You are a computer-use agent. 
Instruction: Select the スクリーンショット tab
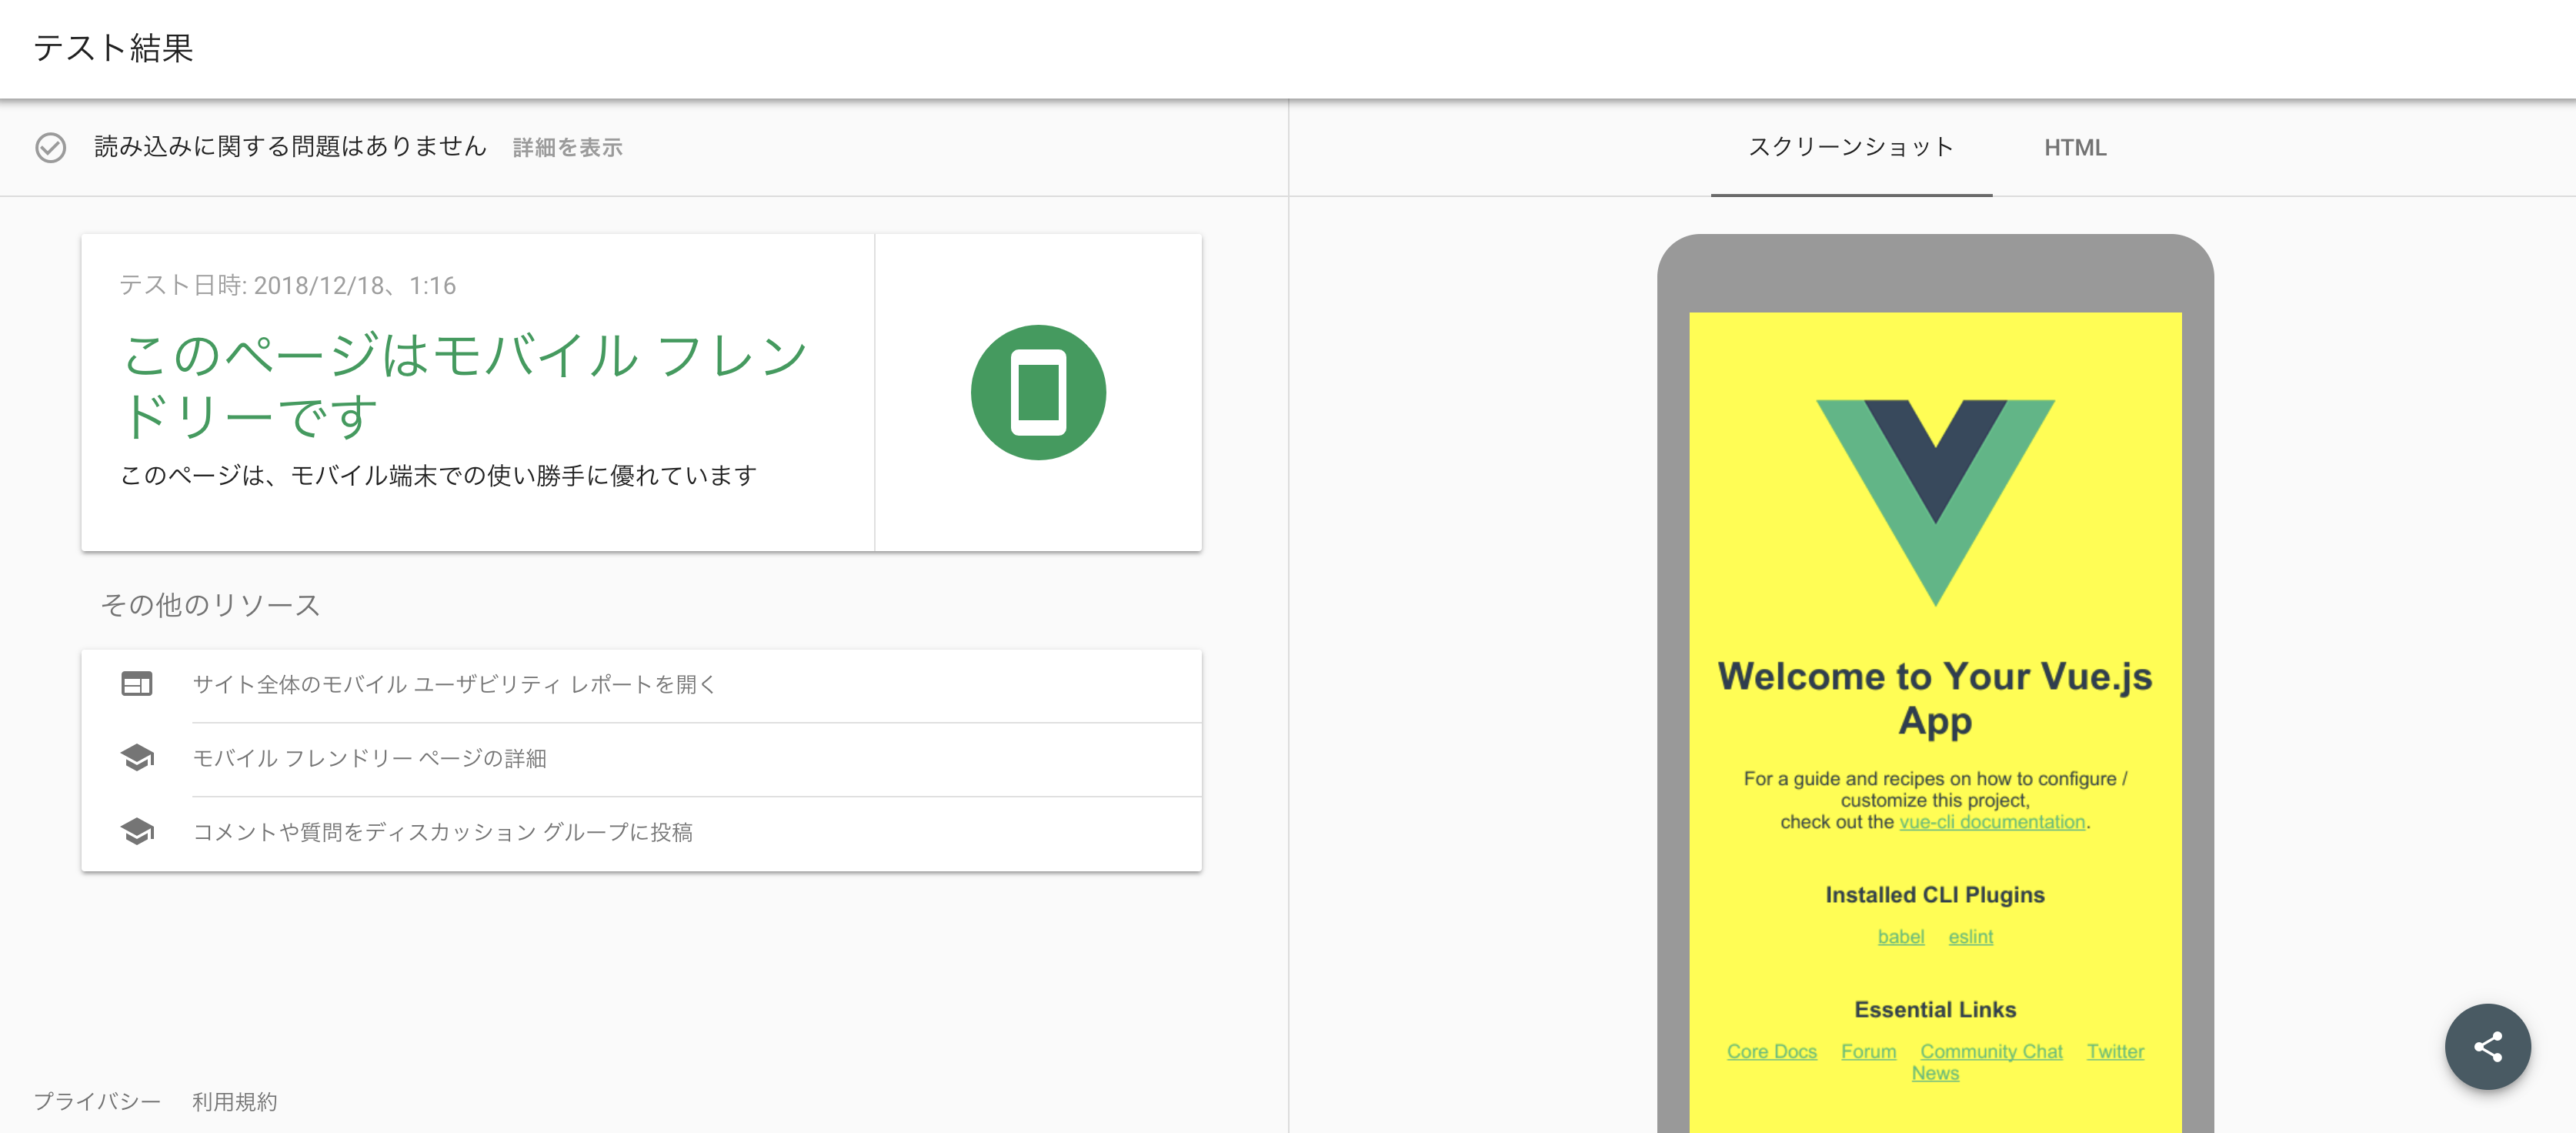[1850, 148]
